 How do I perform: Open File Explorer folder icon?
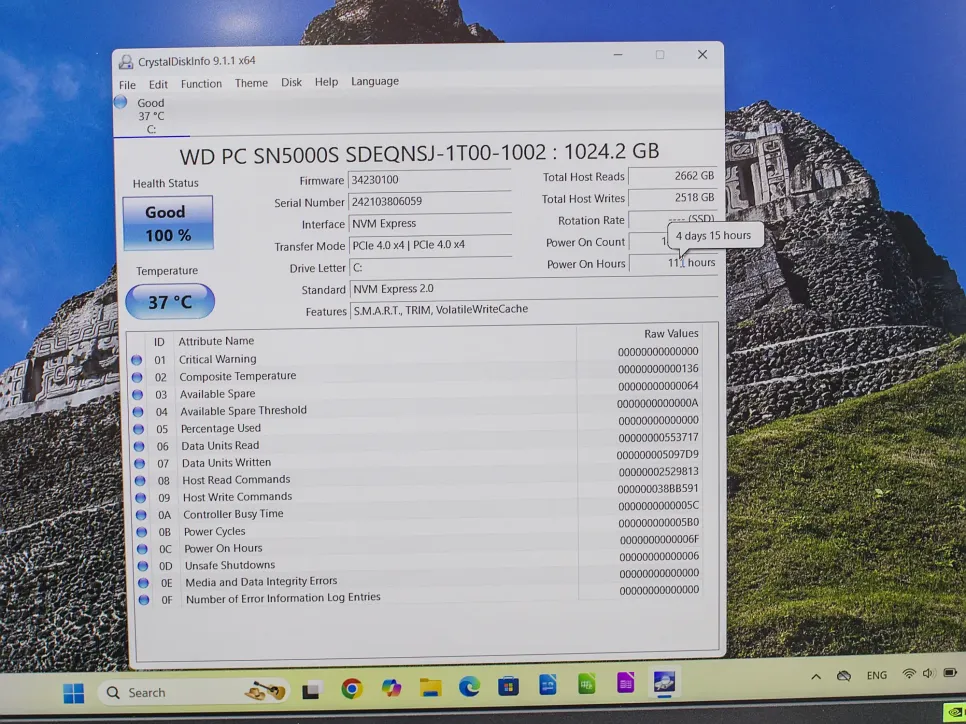pyautogui.click(x=431, y=687)
